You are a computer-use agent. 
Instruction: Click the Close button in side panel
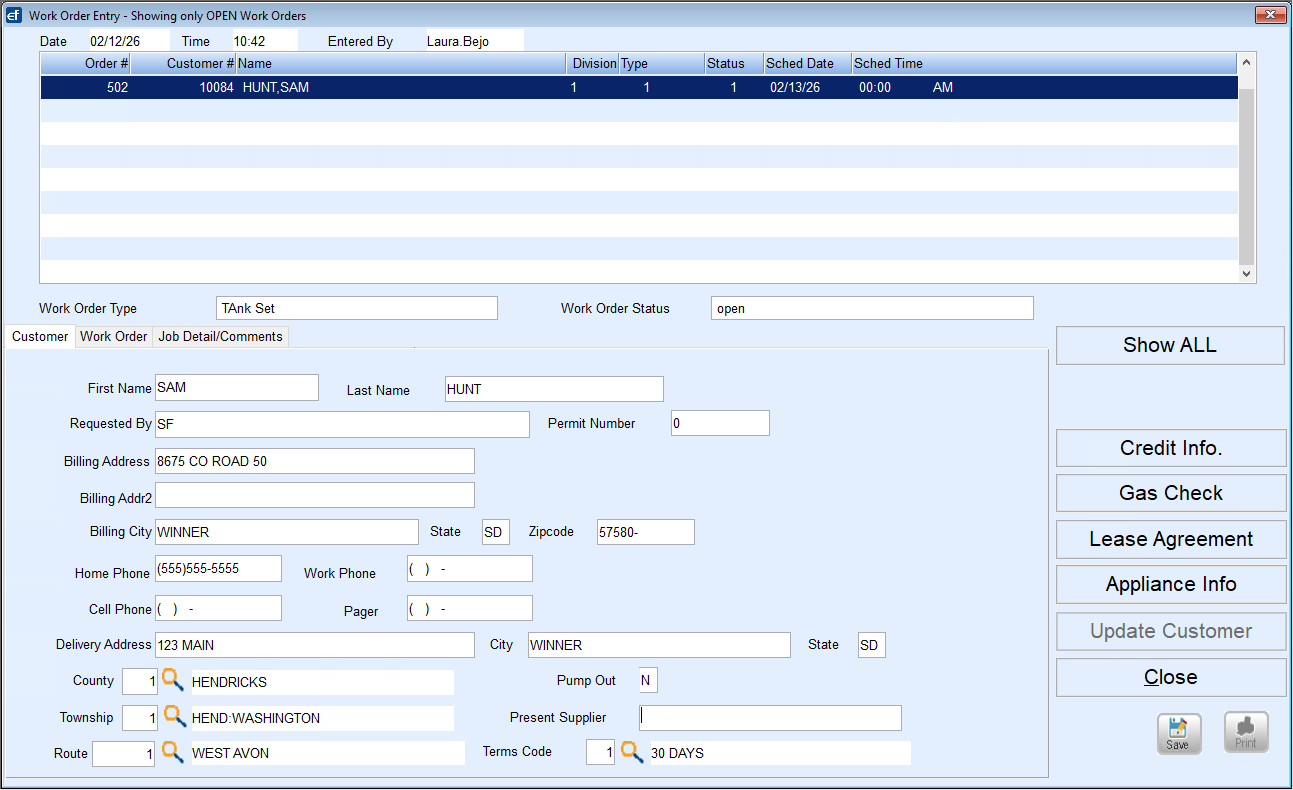(1171, 677)
